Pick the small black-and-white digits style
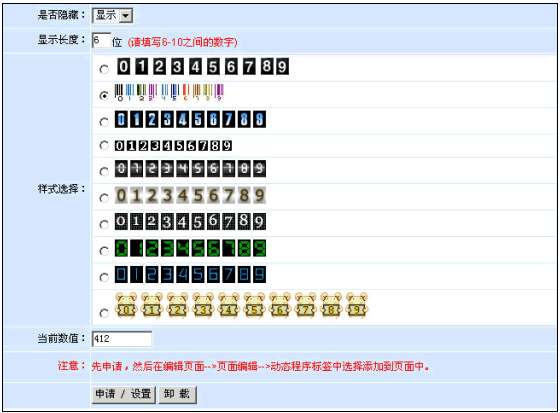 coord(104,145)
